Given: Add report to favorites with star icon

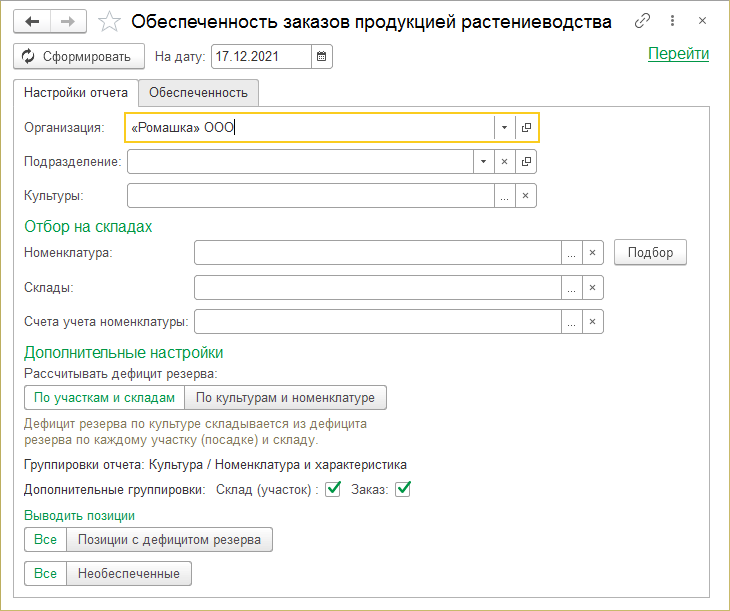Looking at the screenshot, I should tap(110, 21).
